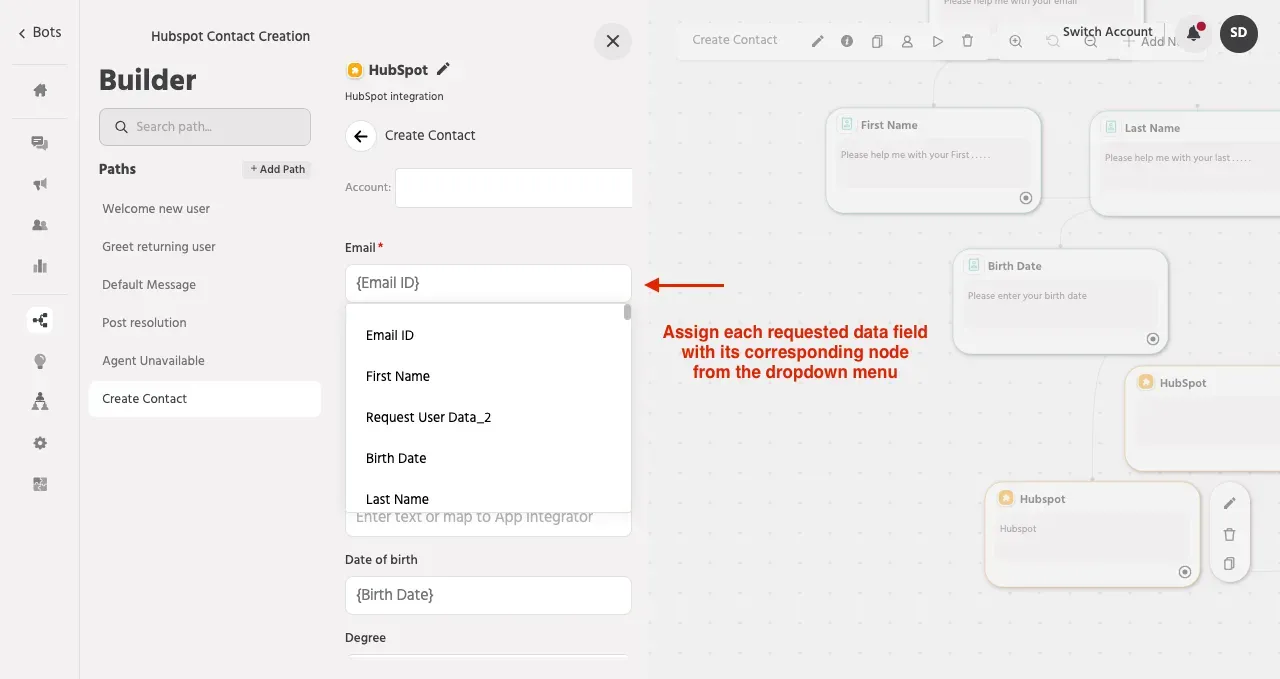Screen dimensions: 1280x679
Task: Go back to Bots
Action: pos(40,32)
